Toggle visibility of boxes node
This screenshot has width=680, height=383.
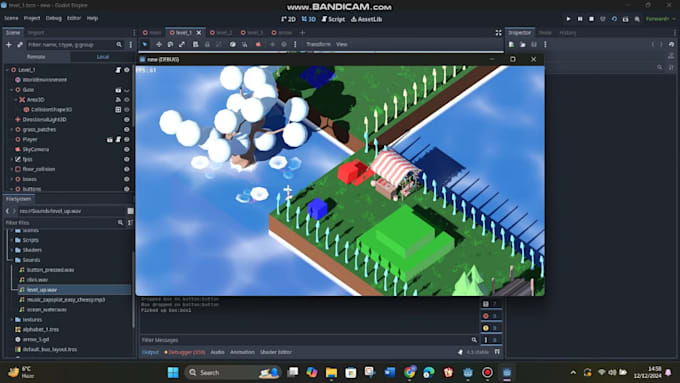(x=127, y=179)
